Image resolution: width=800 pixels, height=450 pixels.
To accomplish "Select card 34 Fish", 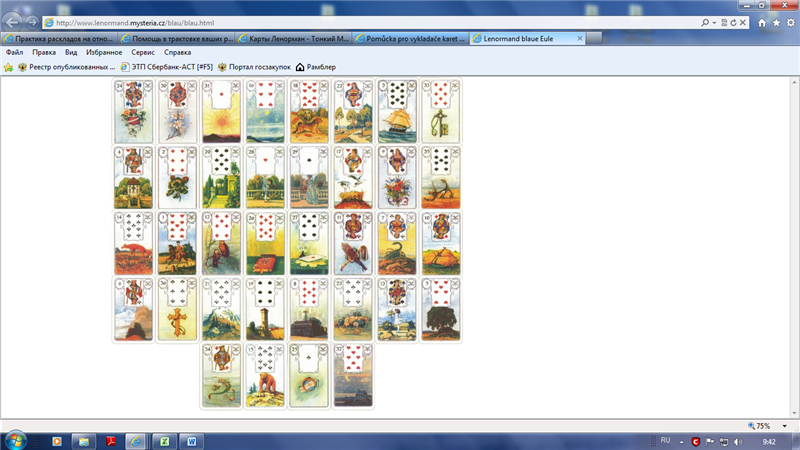I will point(221,376).
